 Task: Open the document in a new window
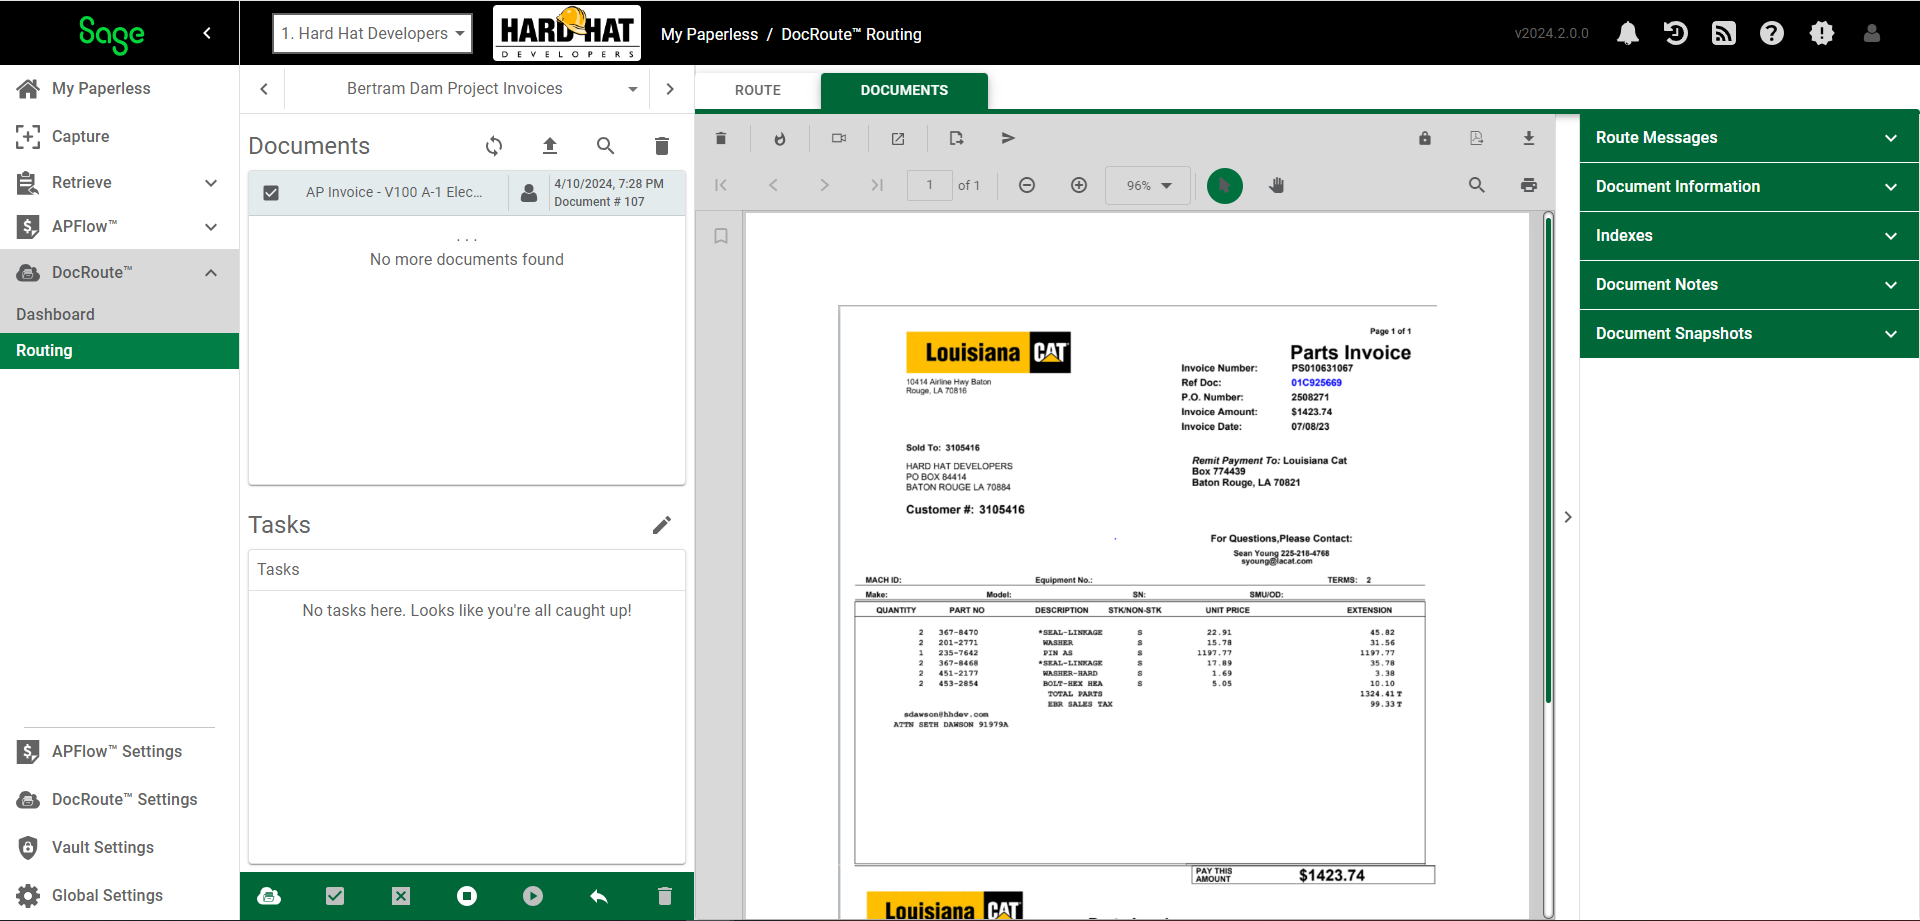pos(898,138)
